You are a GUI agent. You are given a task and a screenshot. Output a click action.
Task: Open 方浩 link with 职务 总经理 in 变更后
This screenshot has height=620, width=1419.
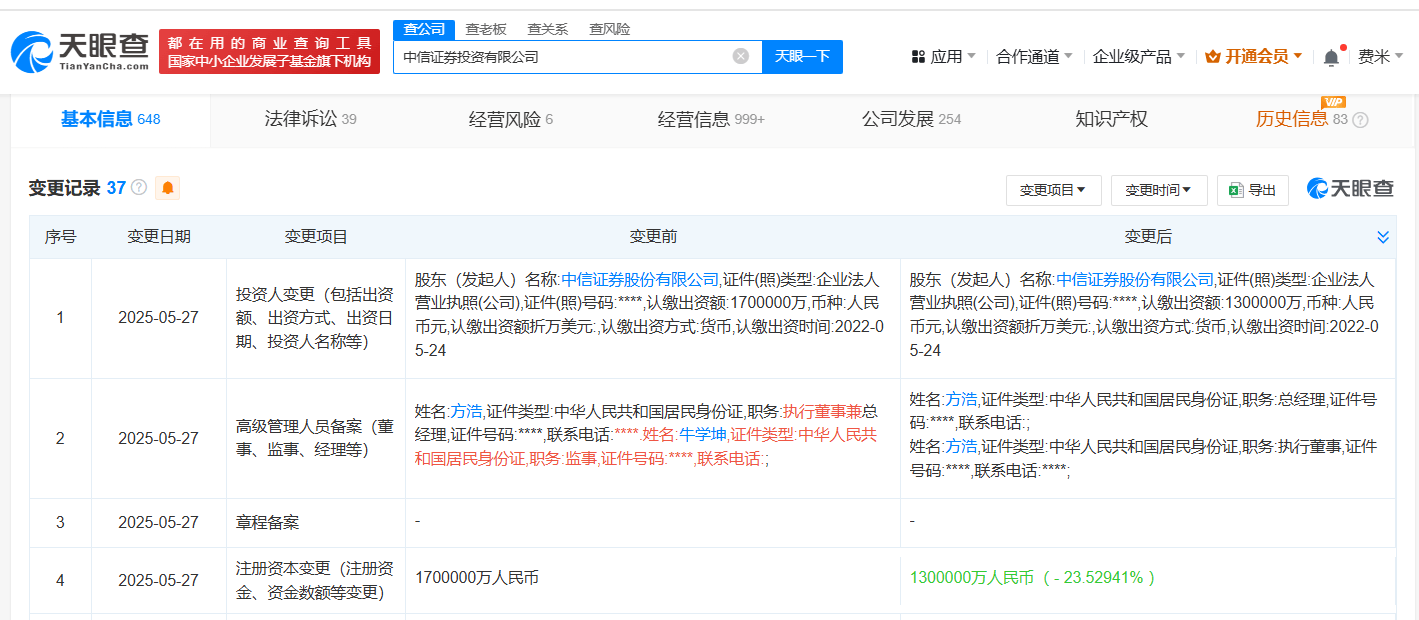tap(961, 400)
